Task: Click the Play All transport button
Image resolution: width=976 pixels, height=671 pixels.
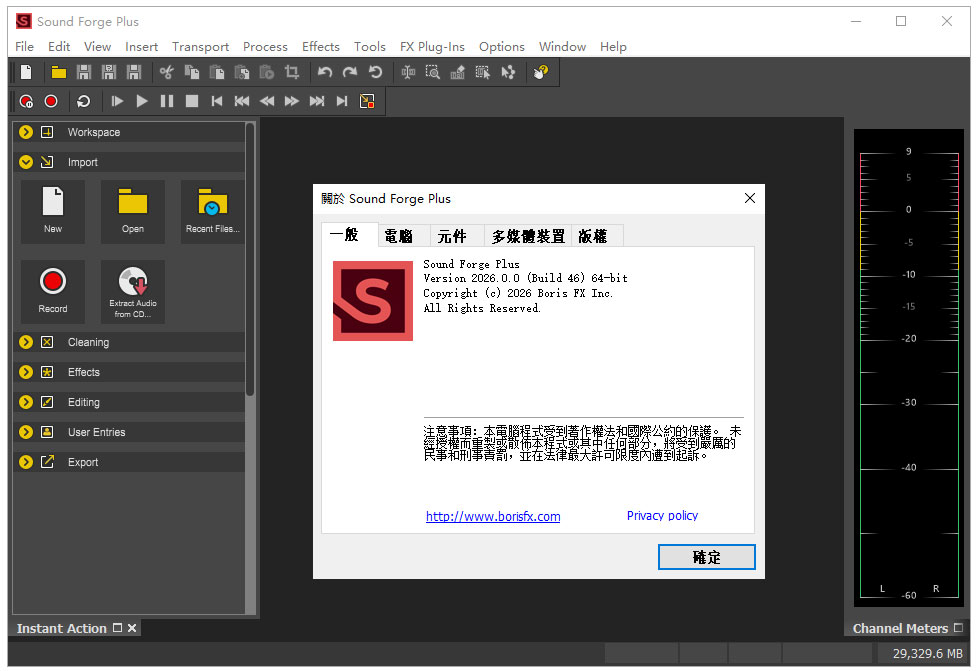Action: point(117,101)
